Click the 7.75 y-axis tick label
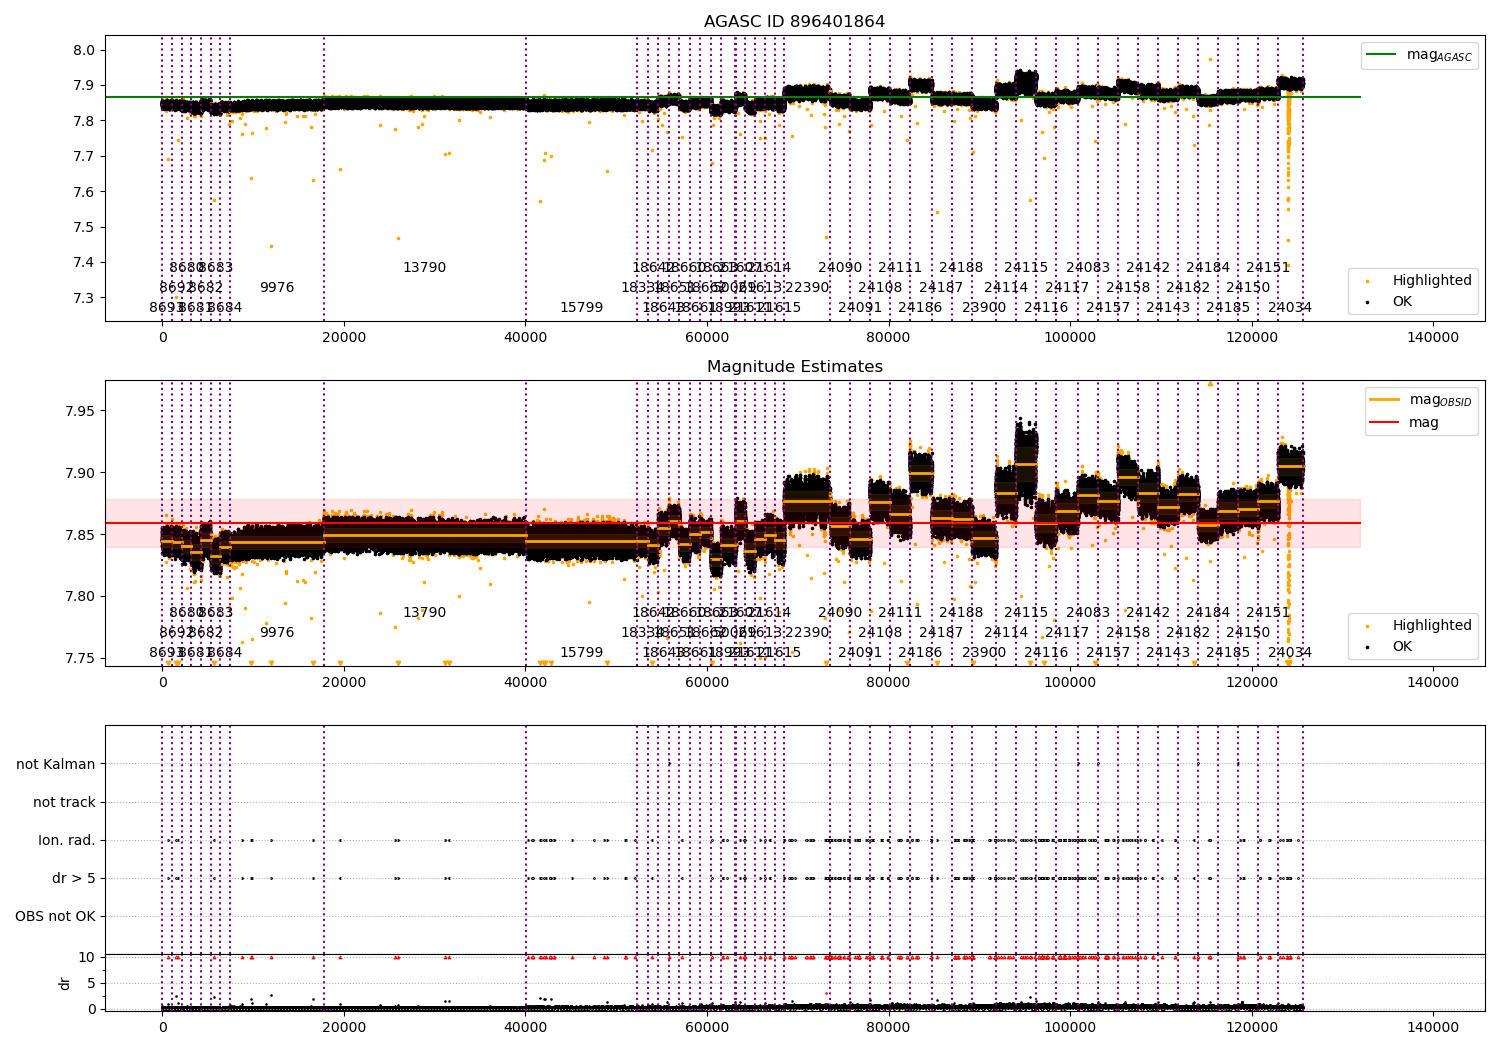 [80, 658]
